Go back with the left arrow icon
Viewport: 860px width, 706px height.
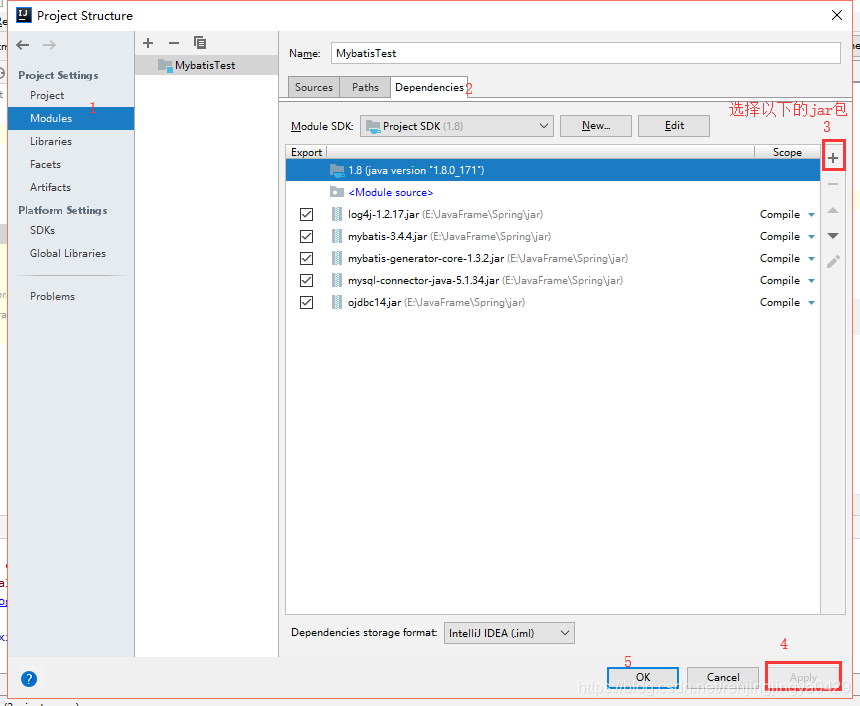tap(22, 45)
